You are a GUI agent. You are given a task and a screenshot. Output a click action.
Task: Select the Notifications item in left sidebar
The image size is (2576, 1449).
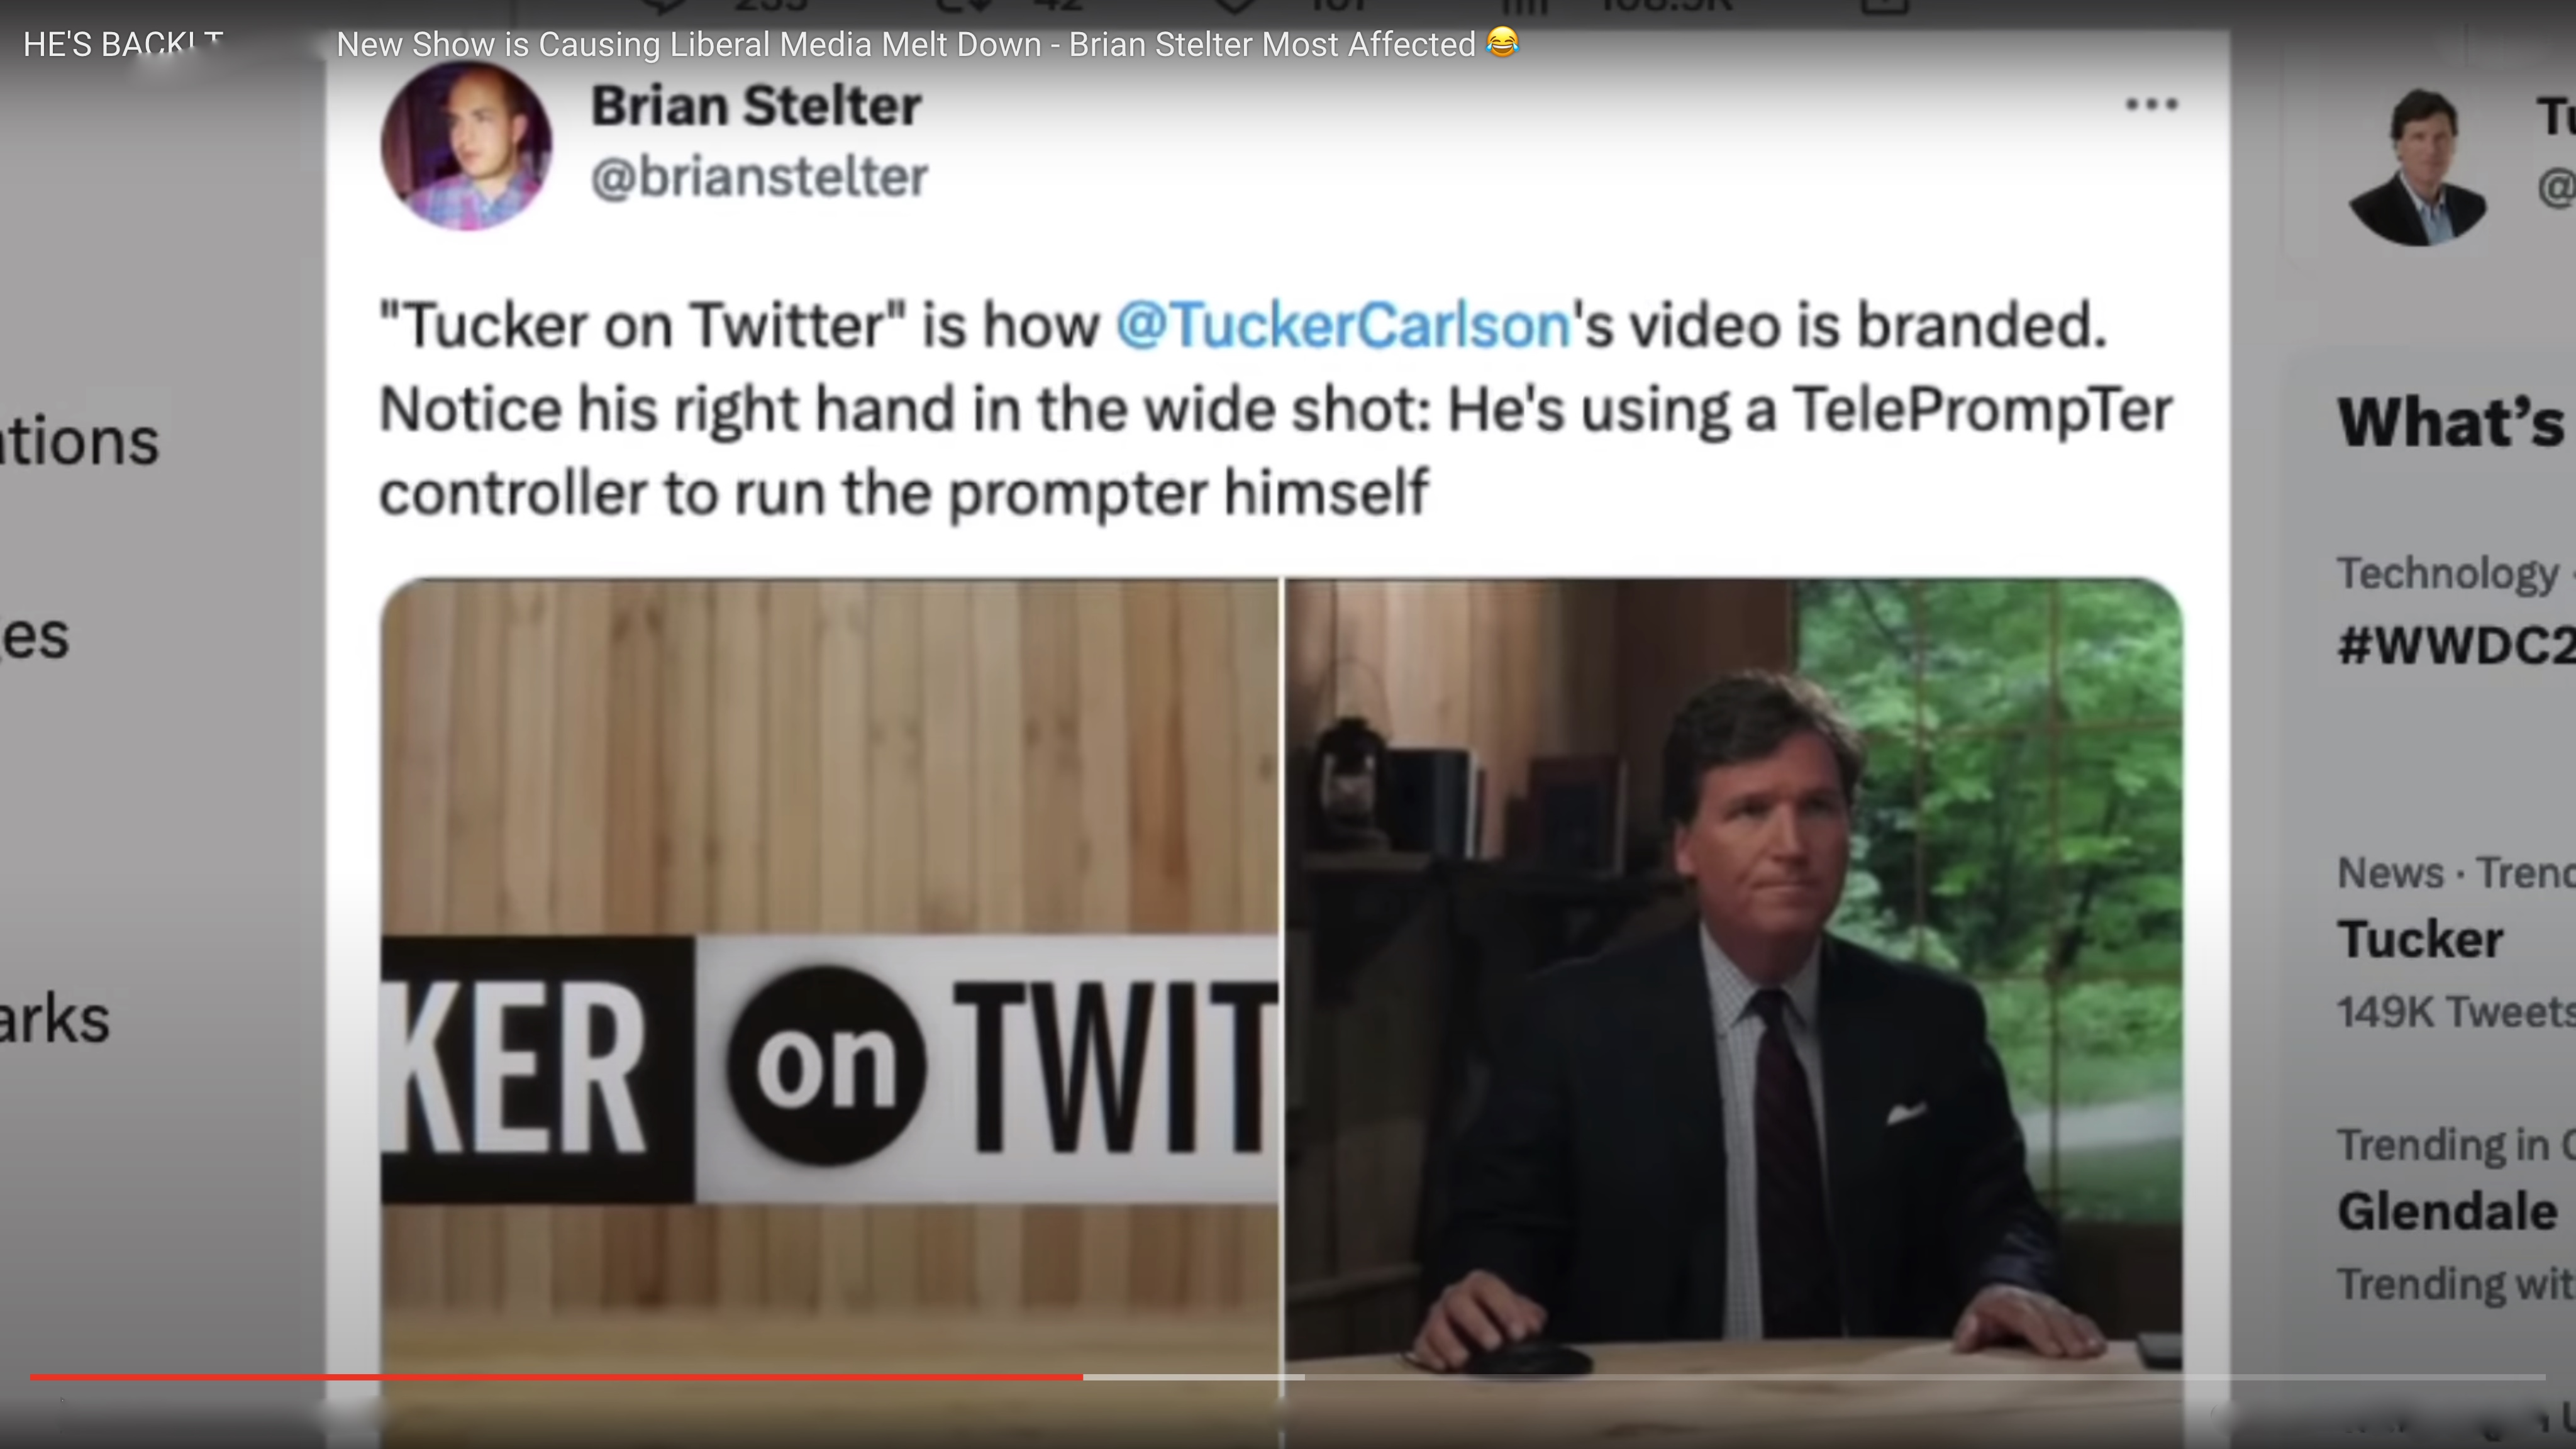[x=80, y=442]
